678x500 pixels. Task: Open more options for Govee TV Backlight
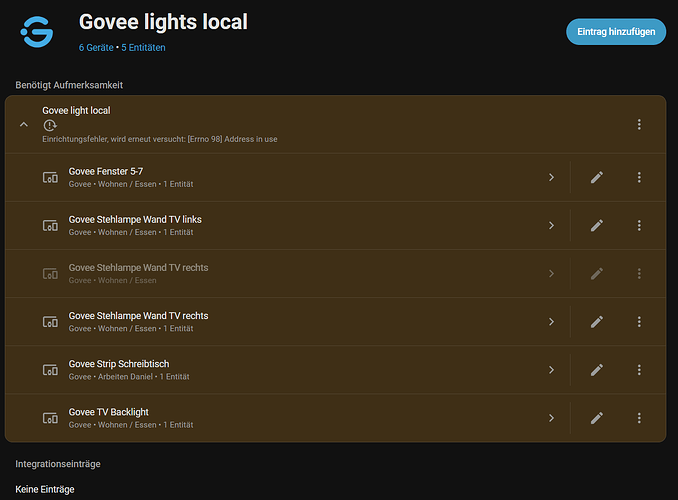coord(639,418)
